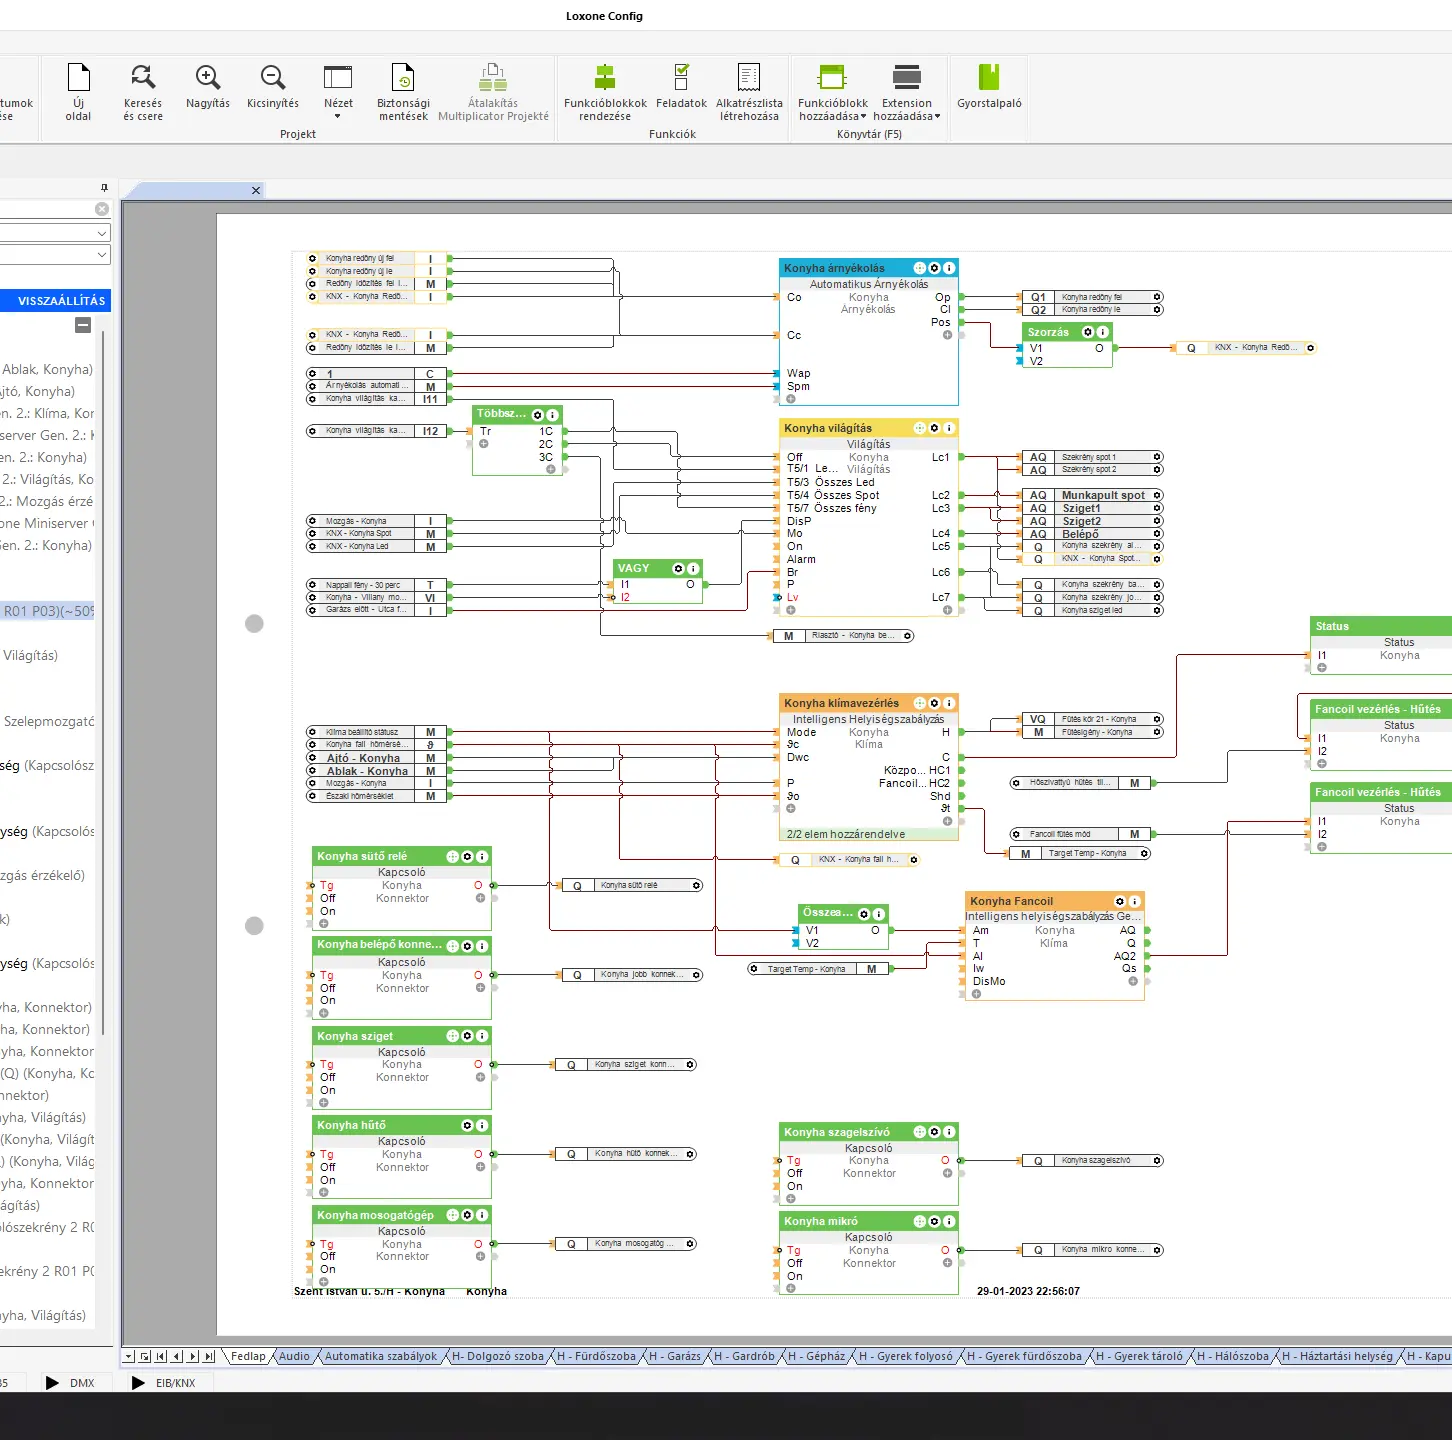Image resolution: width=1452 pixels, height=1440 pixels.
Task: Open the page list dropdown beside sheet tabs
Action: pyautogui.click(x=129, y=1357)
